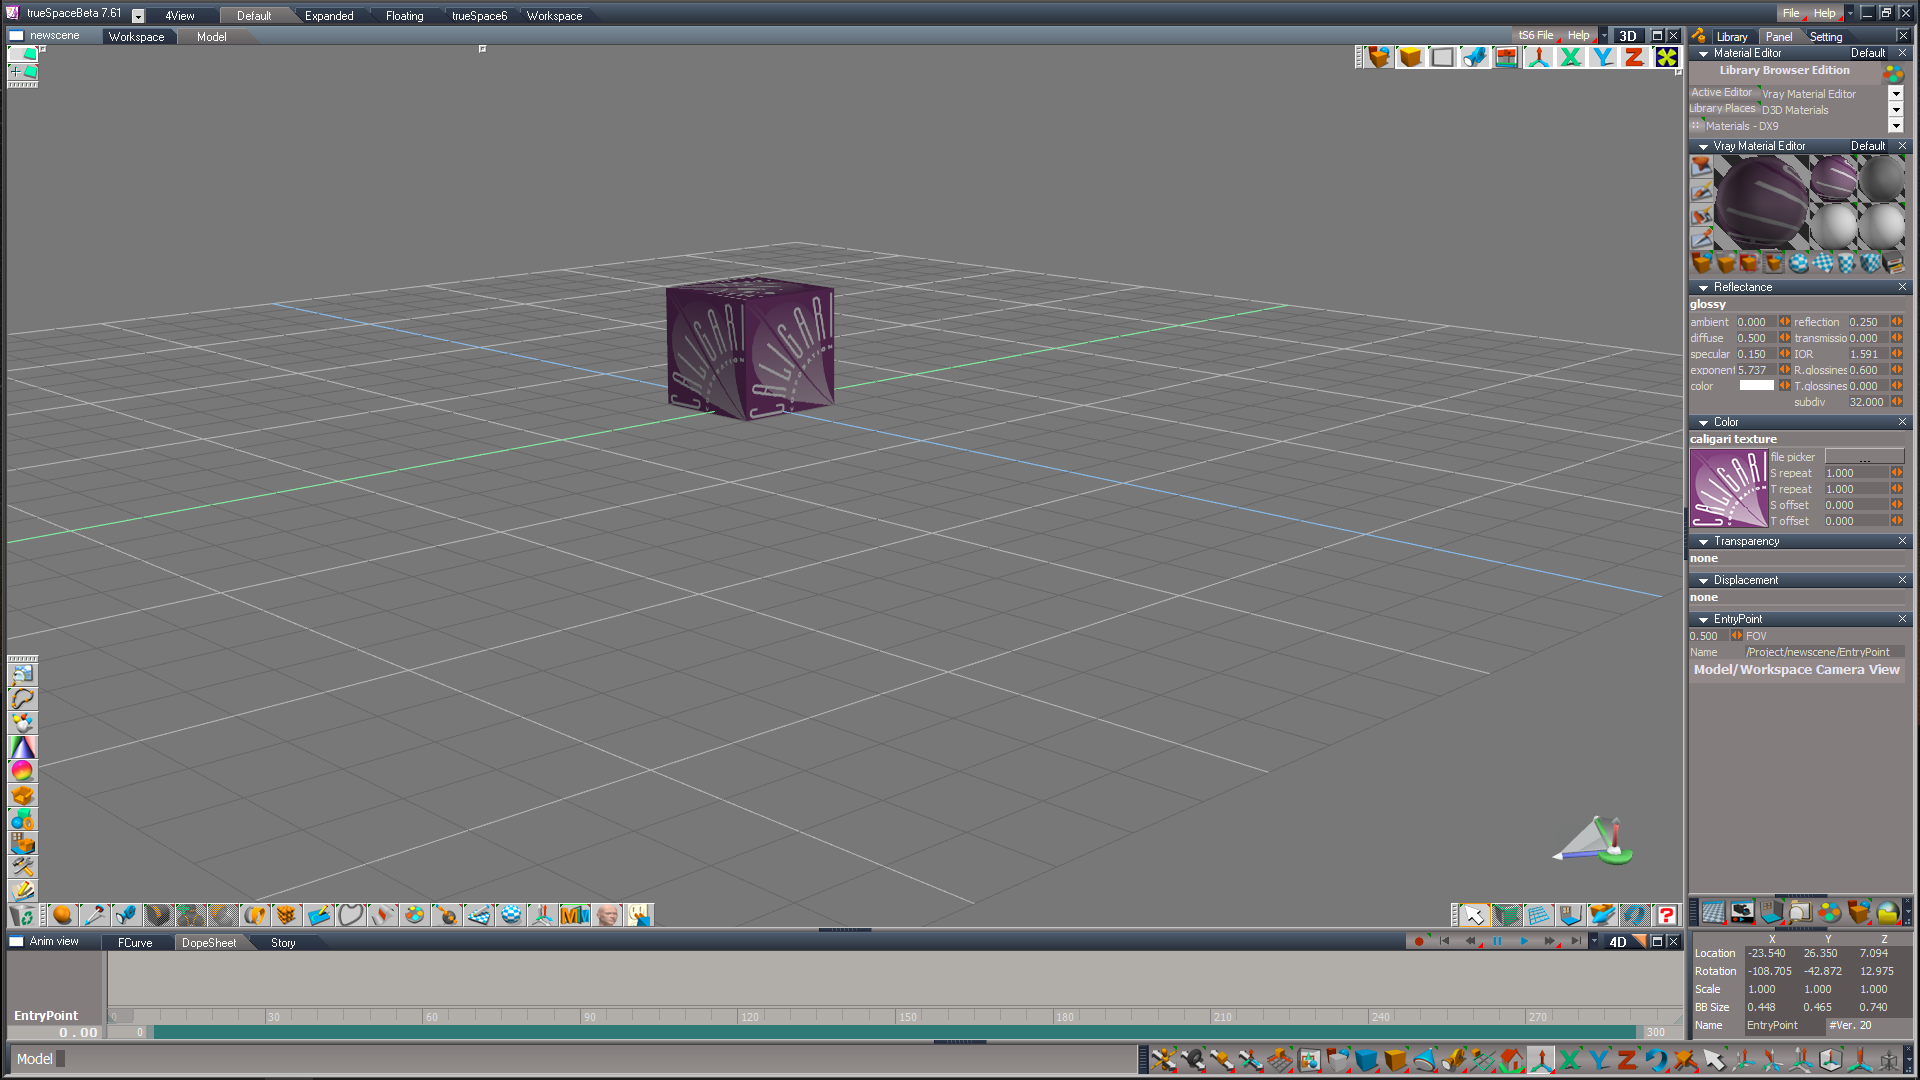Toggle the 3D view mode button
Image resolution: width=1920 pixels, height=1080 pixels.
pos(1628,36)
